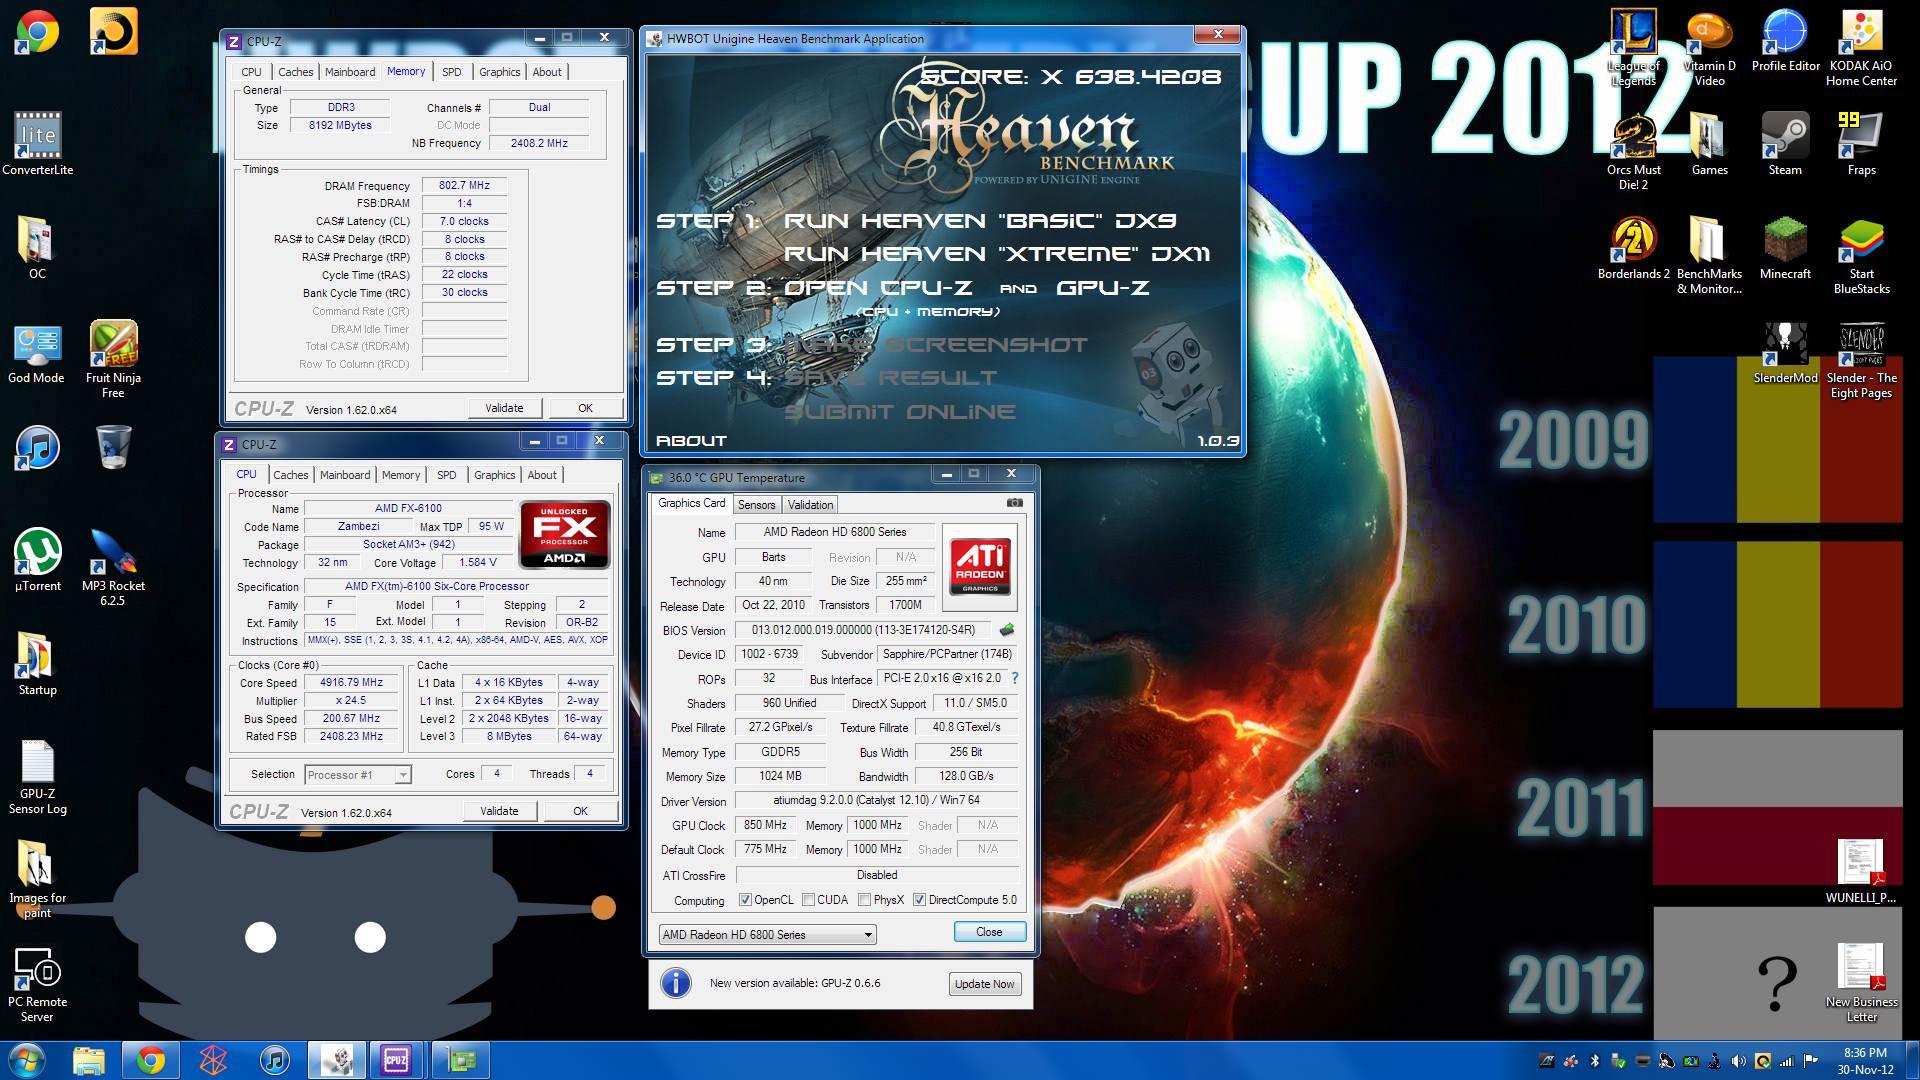1920x1080 pixels.
Task: Switch to Caches tab in Memory CPU-Z window
Action: coord(295,72)
